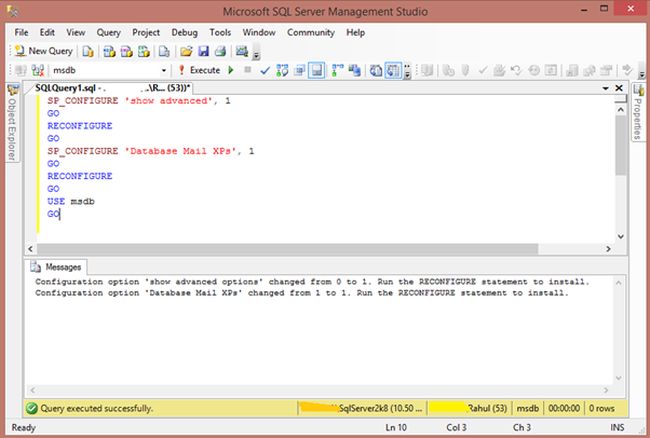Click the New Query button
650x438 pixels.
click(44, 51)
